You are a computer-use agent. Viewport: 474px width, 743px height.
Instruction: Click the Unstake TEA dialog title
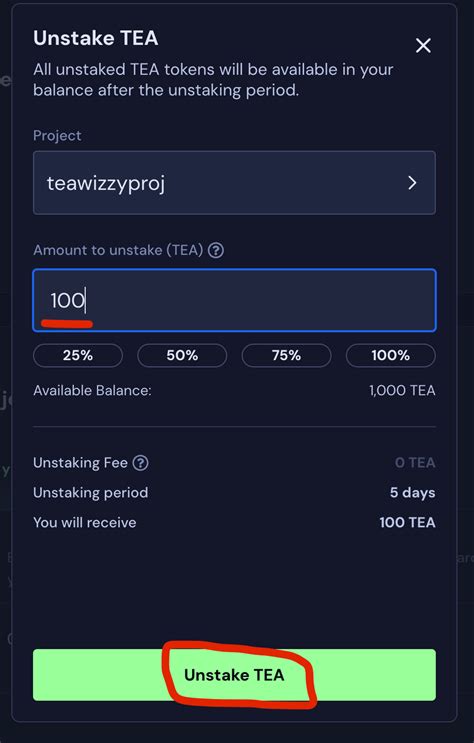96,38
